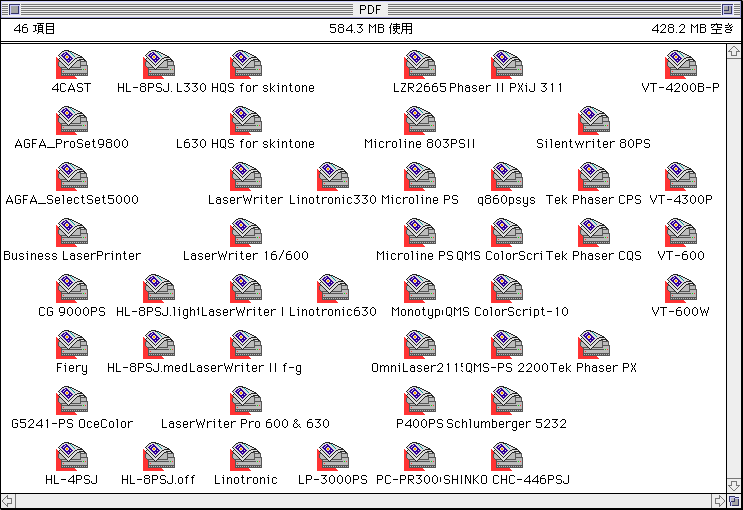Image resolution: width=743 pixels, height=510 pixels.
Task: Select the Linotronic330 file icon
Action: coord(333,176)
